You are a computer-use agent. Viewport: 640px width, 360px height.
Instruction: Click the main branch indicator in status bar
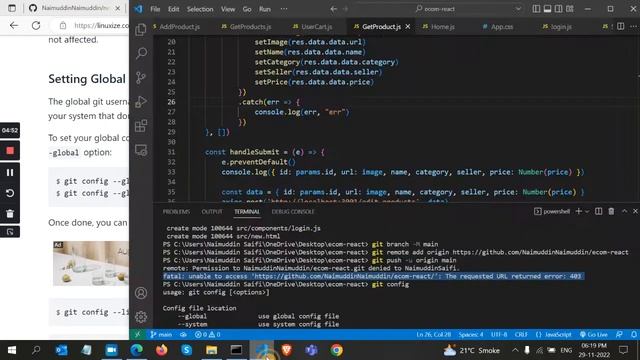[x=161, y=334]
